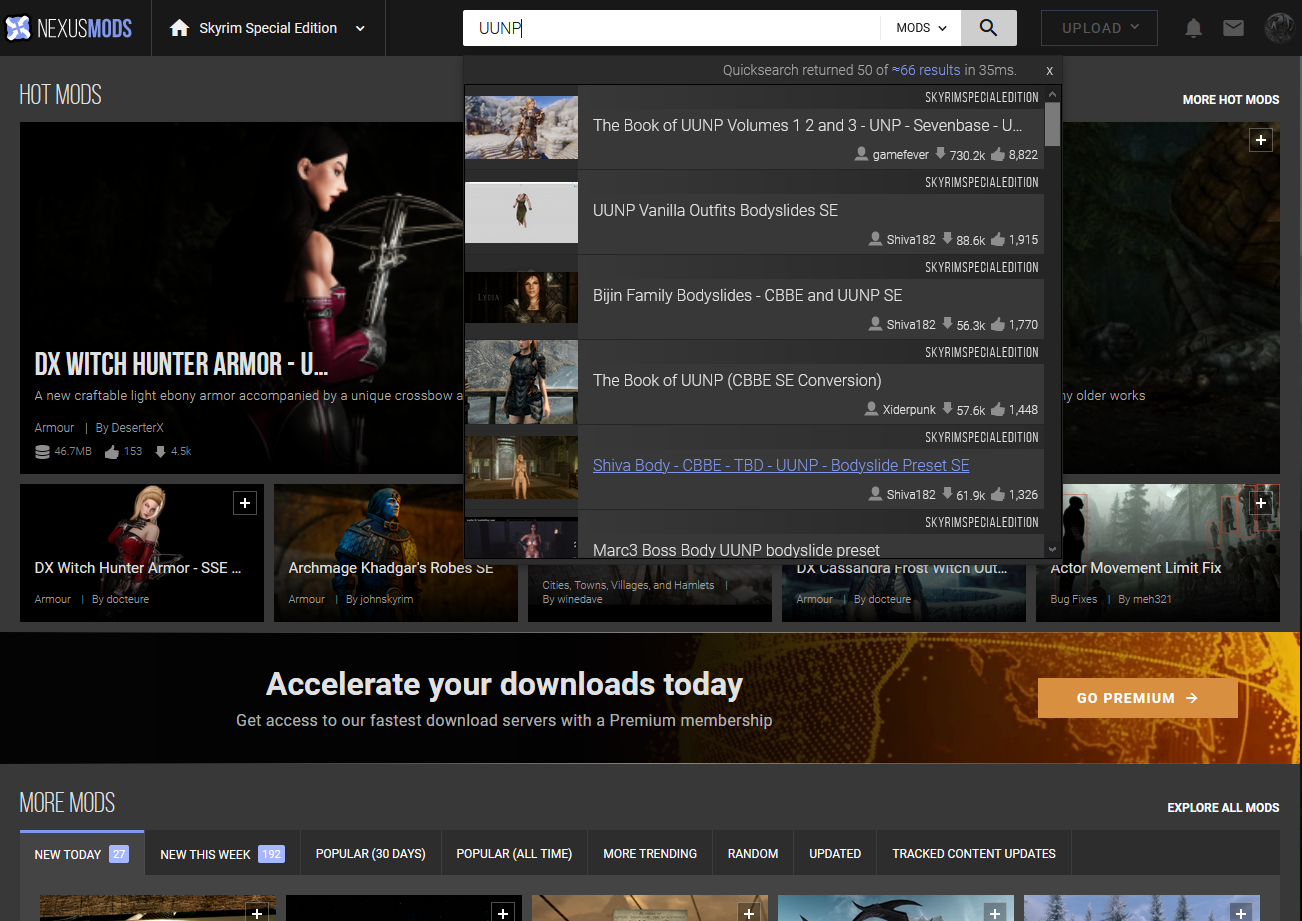Click thumbnail of UUNP Vanilla Outfits result

pyautogui.click(x=521, y=212)
